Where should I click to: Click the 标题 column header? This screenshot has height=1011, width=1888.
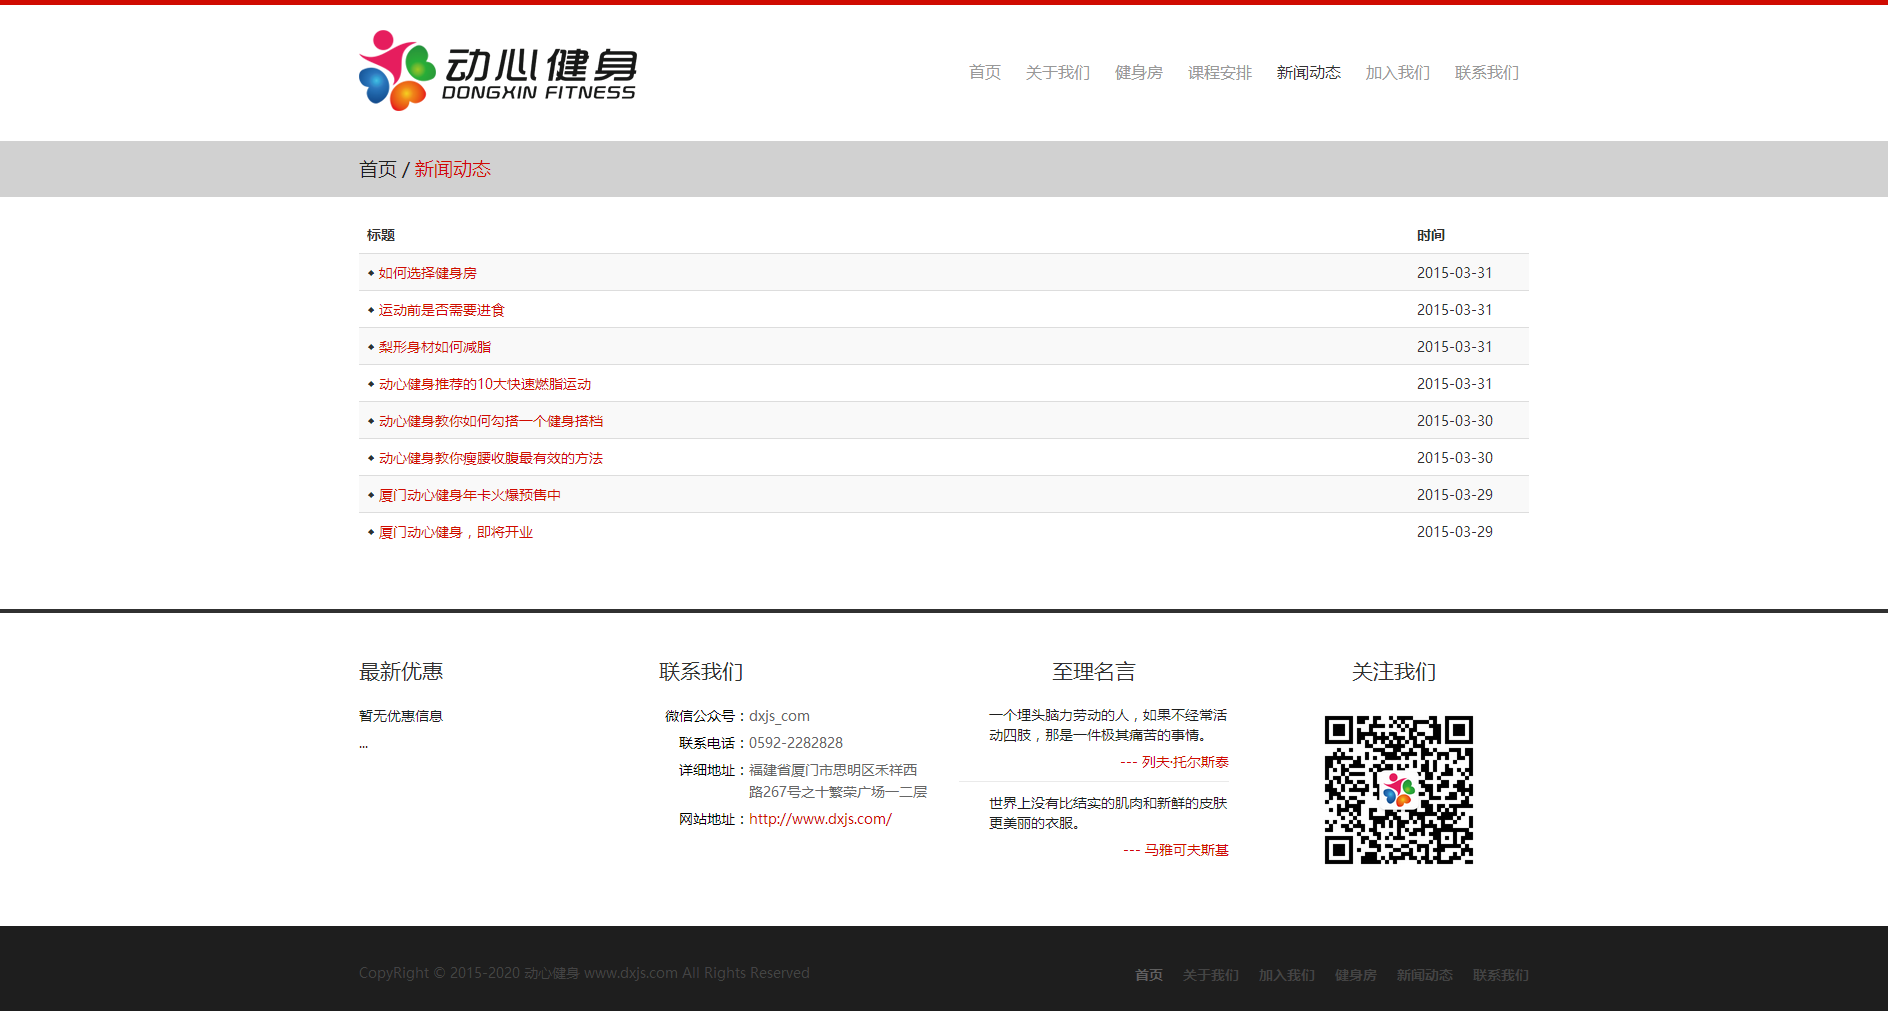coord(381,234)
